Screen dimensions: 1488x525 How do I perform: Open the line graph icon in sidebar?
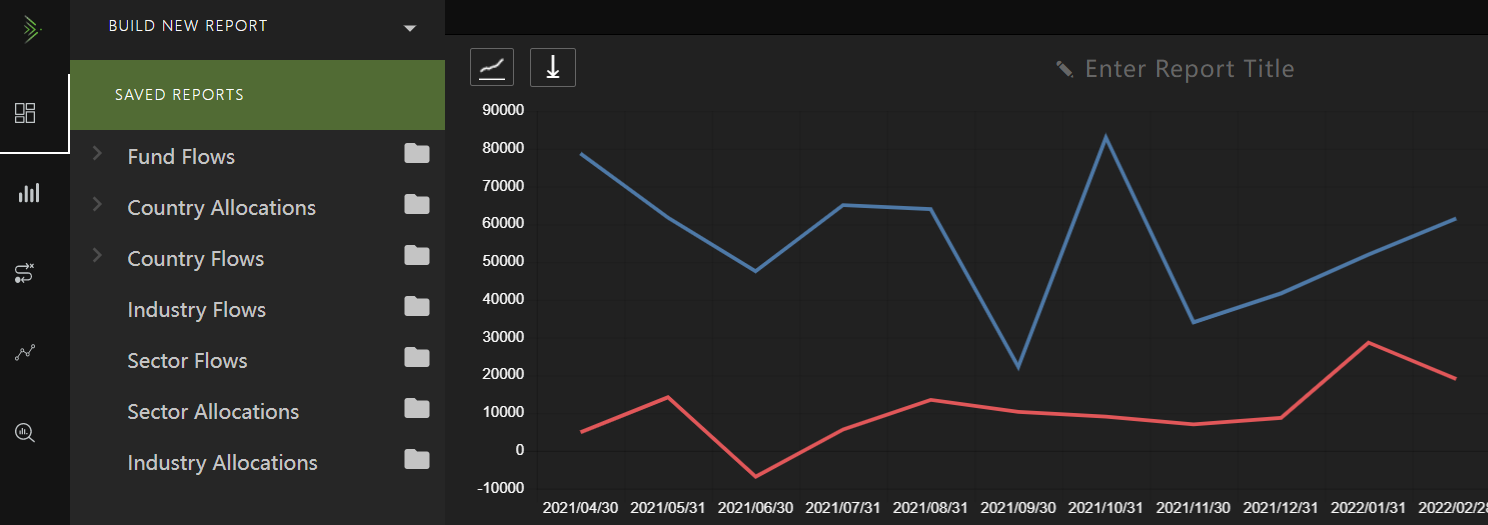pos(25,352)
